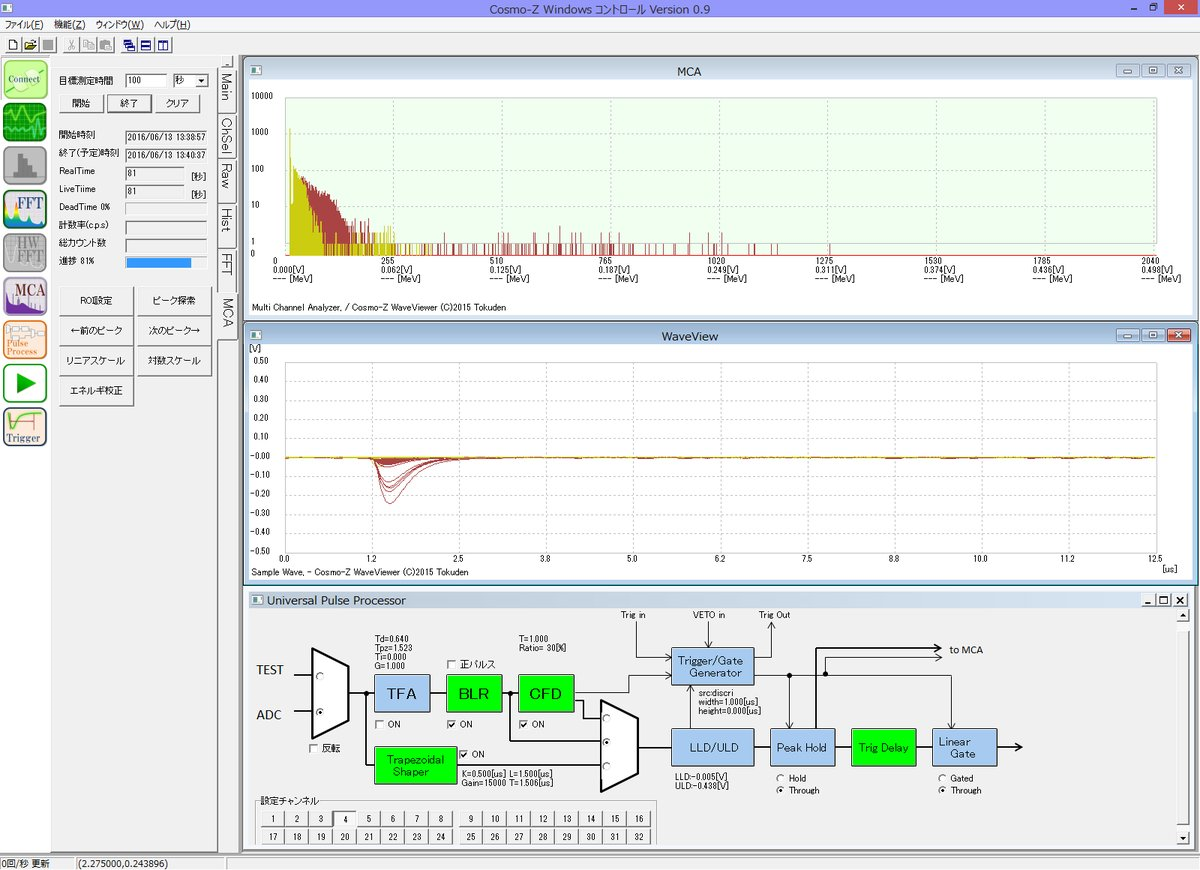Open the green waveform viewer icon
The image size is (1200, 870).
tap(25, 122)
